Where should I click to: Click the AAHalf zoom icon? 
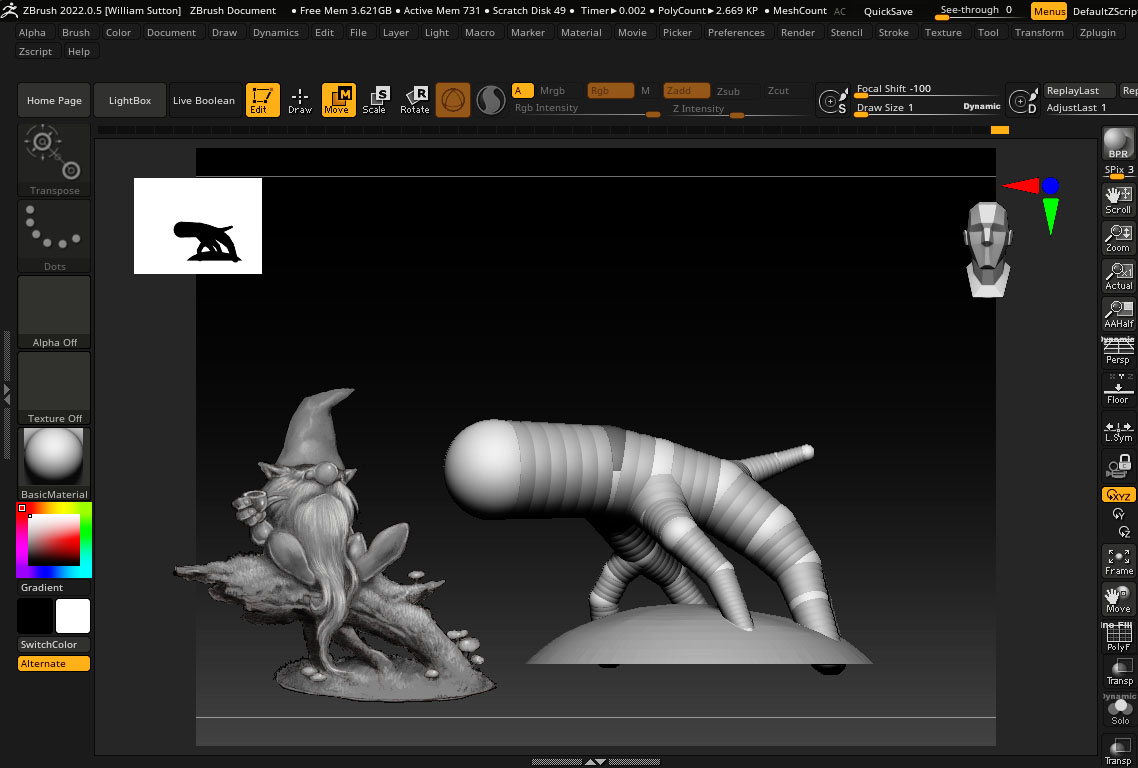pos(1118,314)
